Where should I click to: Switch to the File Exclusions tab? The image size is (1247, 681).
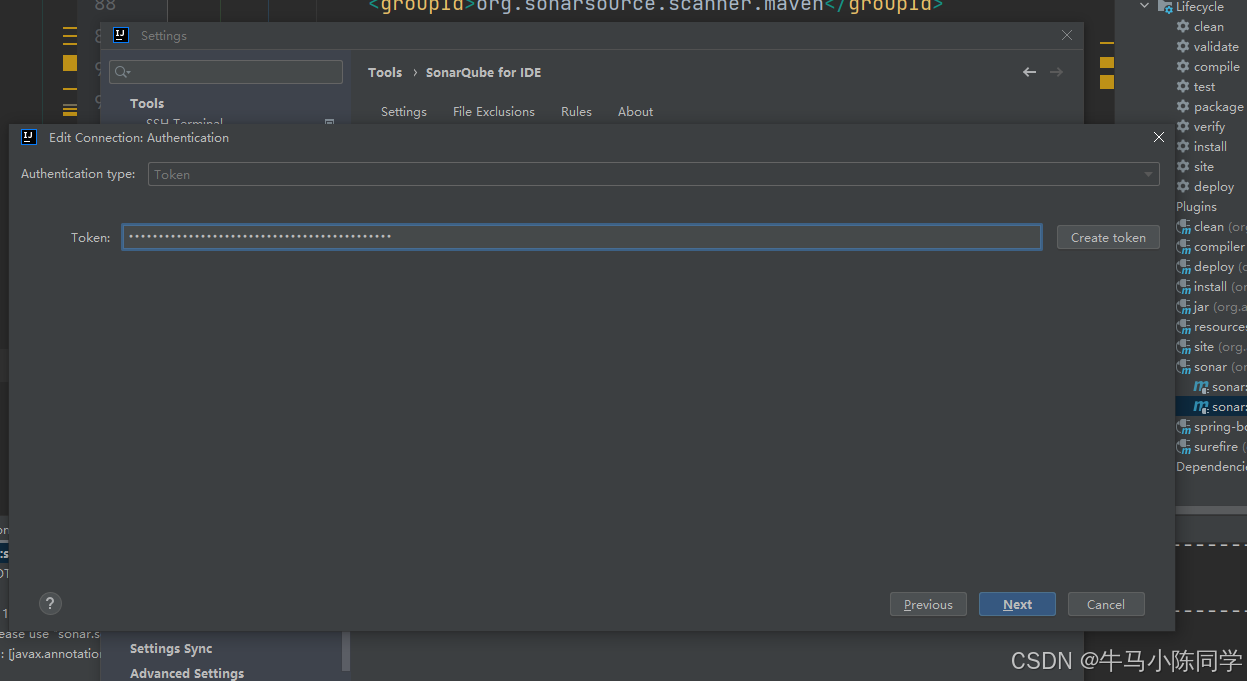pos(494,112)
